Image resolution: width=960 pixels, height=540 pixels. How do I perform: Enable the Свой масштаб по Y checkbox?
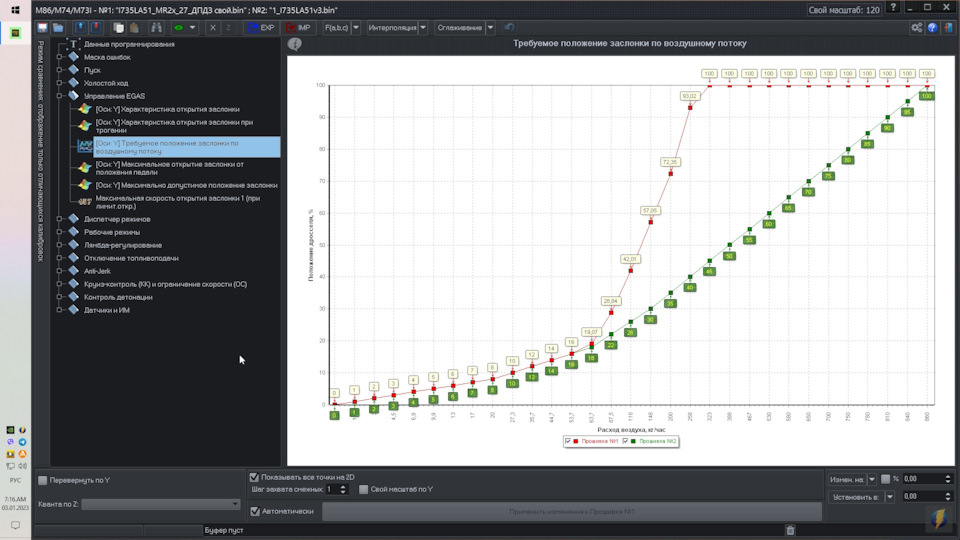pos(364,489)
